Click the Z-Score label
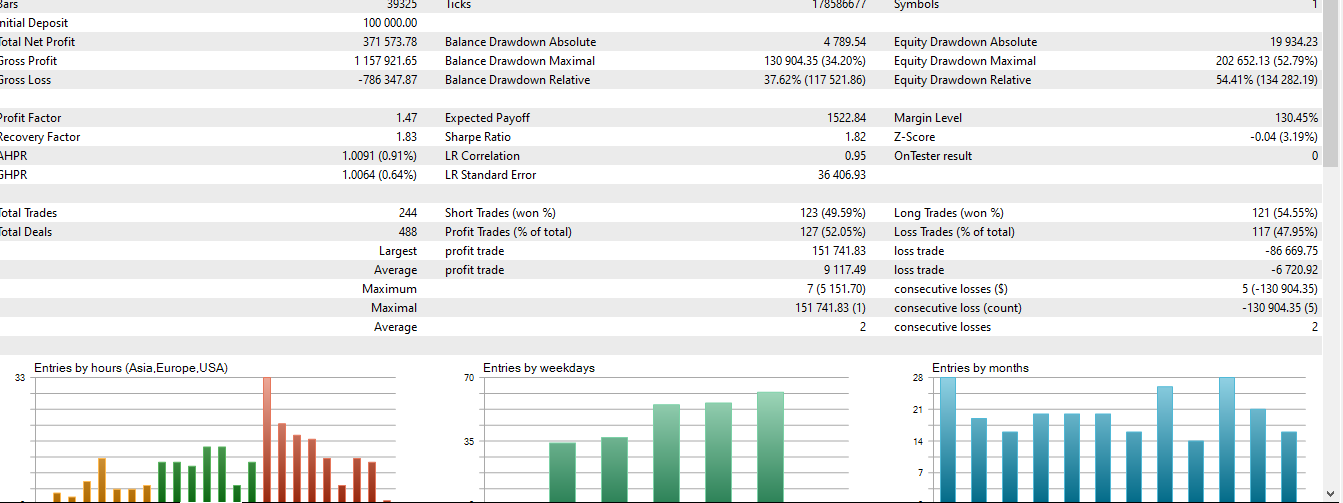Viewport: 1343px width, 503px height. coord(915,137)
